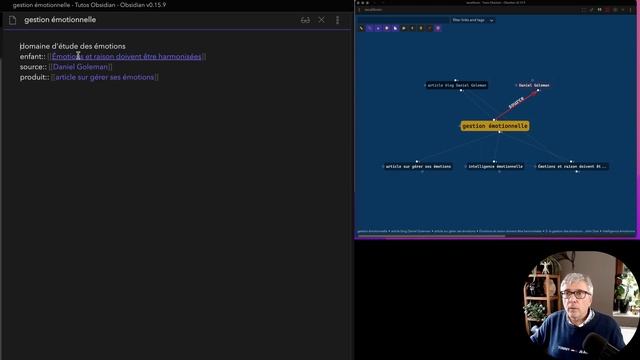Click article blog Daniel Goleman in history breadcrumb

[411, 231]
